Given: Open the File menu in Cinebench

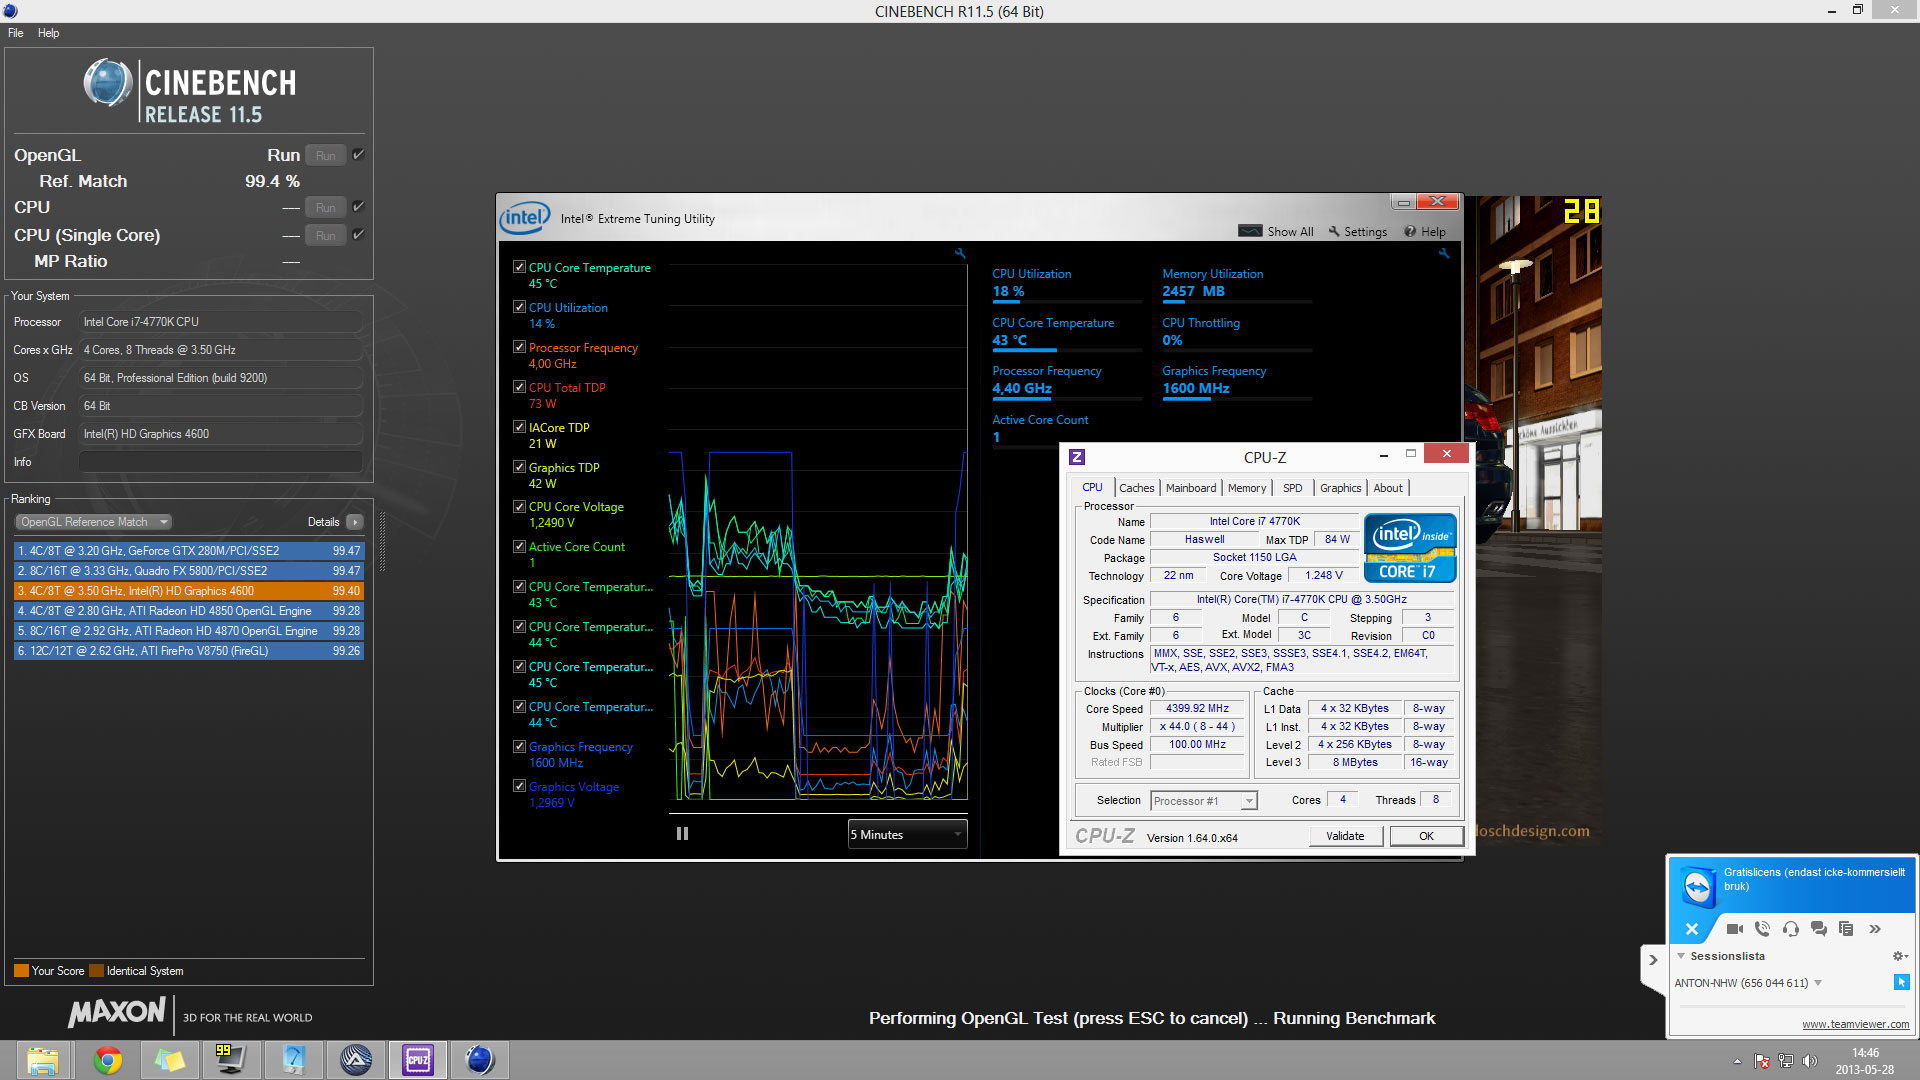Looking at the screenshot, I should 15,33.
